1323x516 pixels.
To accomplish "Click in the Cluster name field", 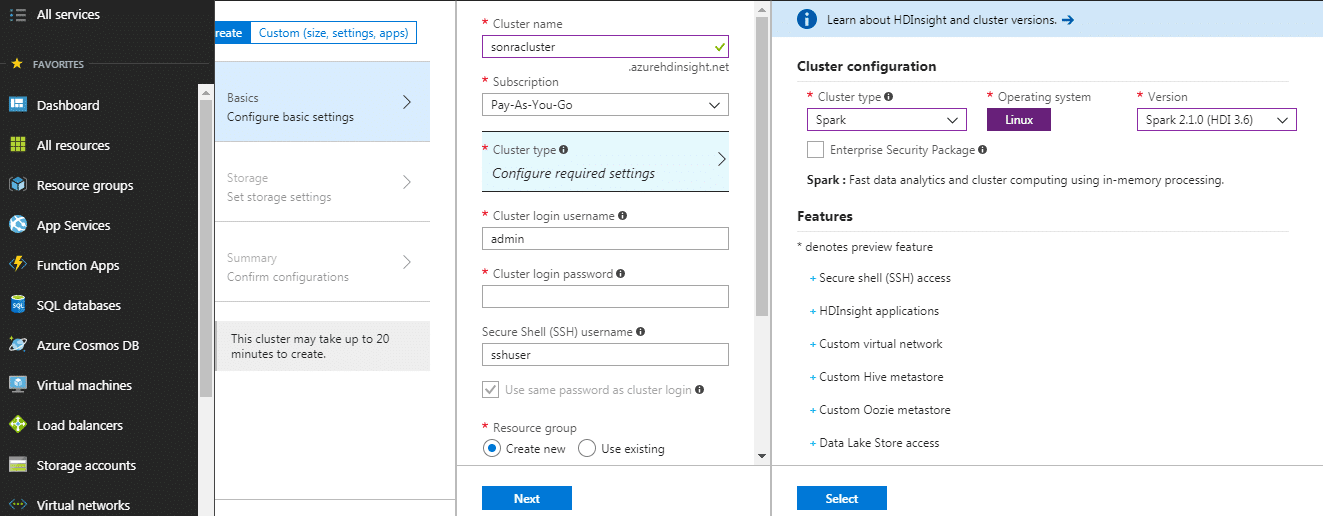I will (605, 46).
